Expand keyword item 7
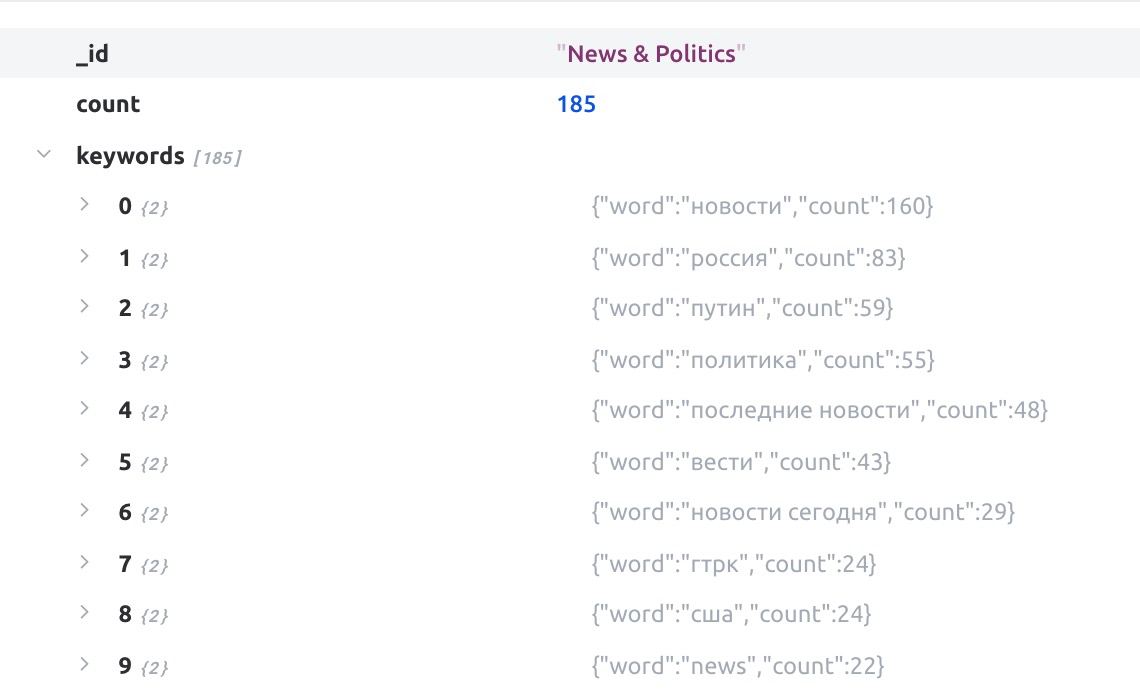This screenshot has width=1140, height=696. pyautogui.click(x=84, y=563)
